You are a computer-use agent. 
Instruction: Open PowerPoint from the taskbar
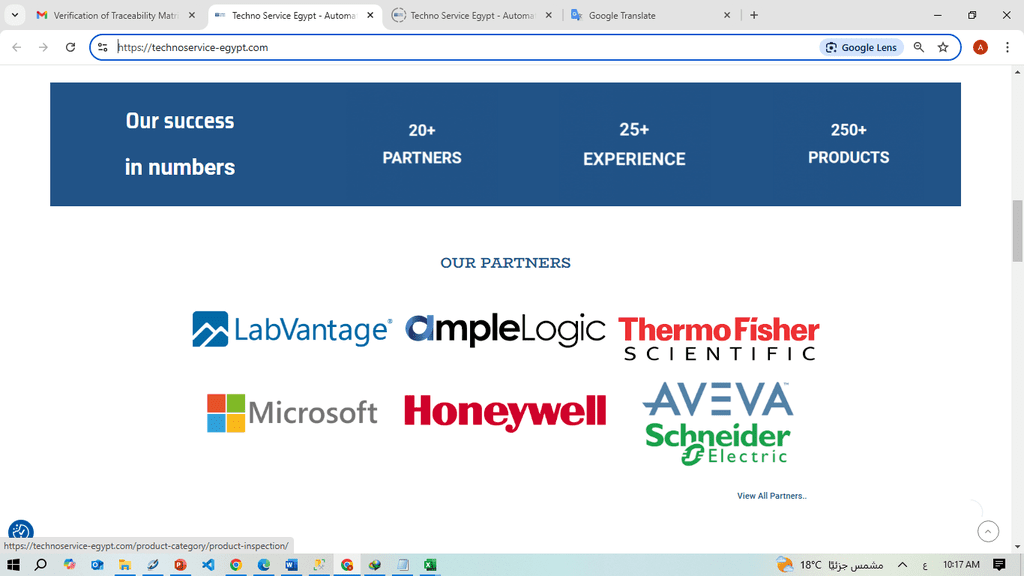180,565
